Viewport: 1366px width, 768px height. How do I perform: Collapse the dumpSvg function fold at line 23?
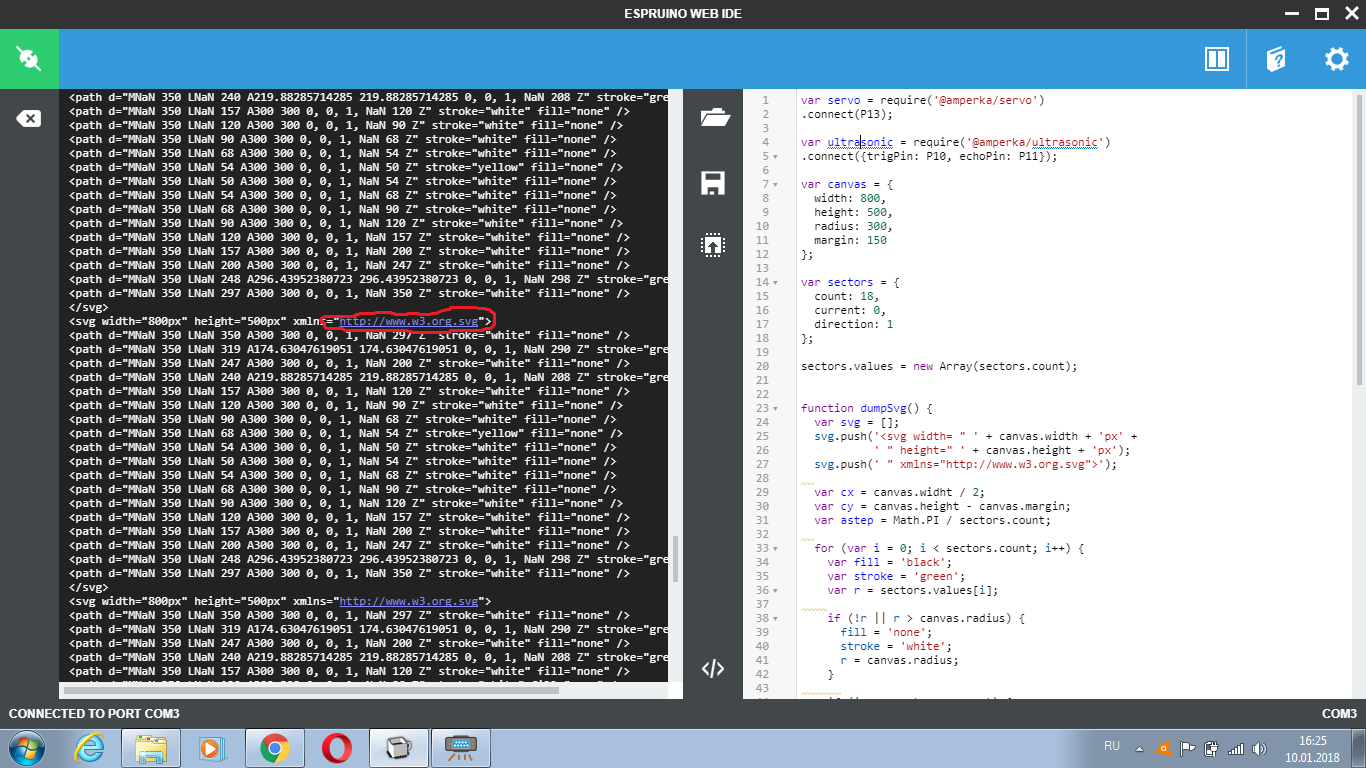[x=775, y=408]
